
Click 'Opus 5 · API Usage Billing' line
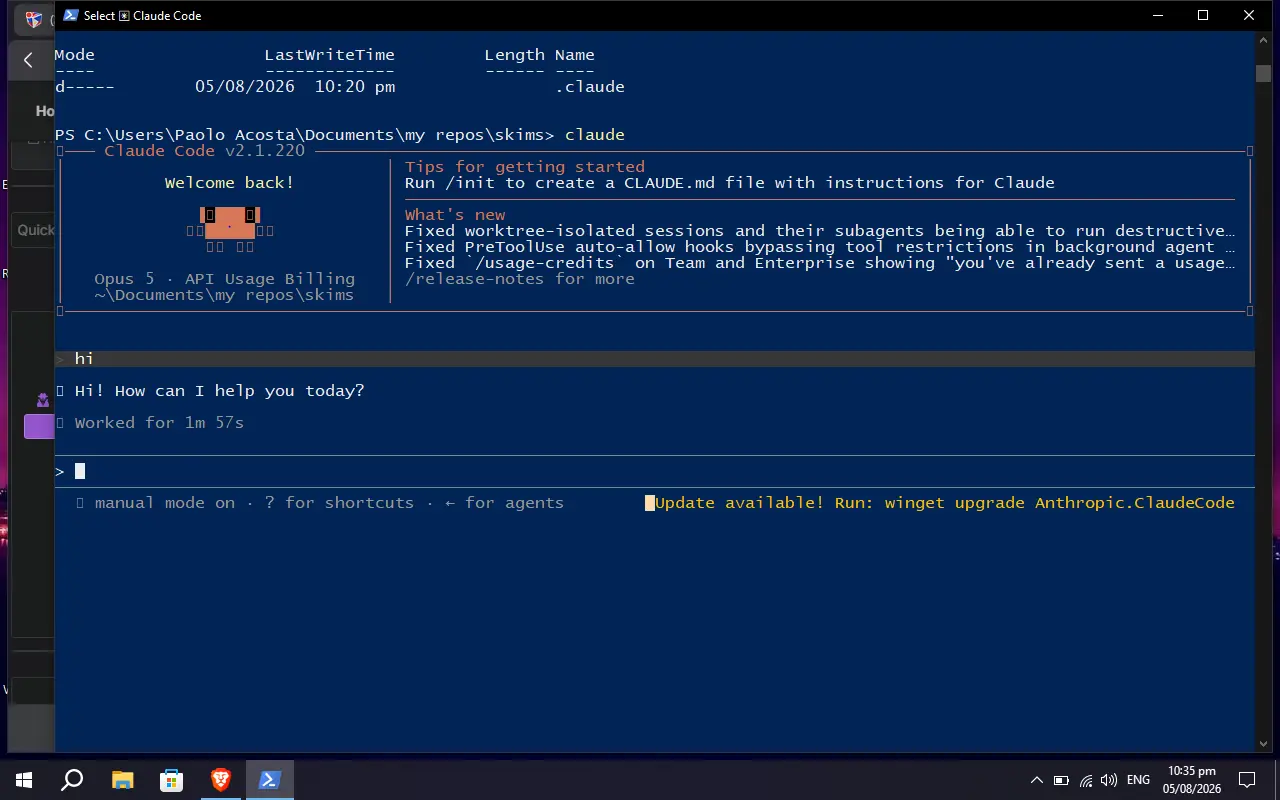click(x=225, y=279)
